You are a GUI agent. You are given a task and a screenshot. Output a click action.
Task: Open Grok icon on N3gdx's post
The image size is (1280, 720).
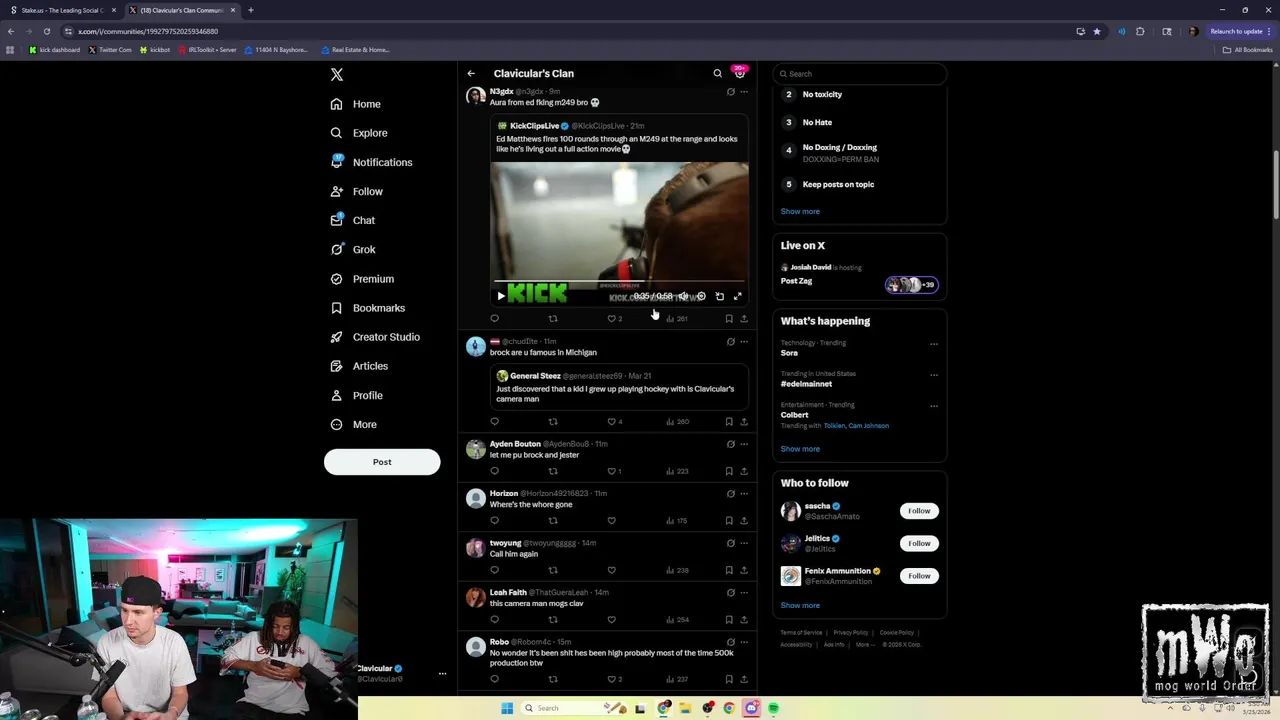coord(730,92)
